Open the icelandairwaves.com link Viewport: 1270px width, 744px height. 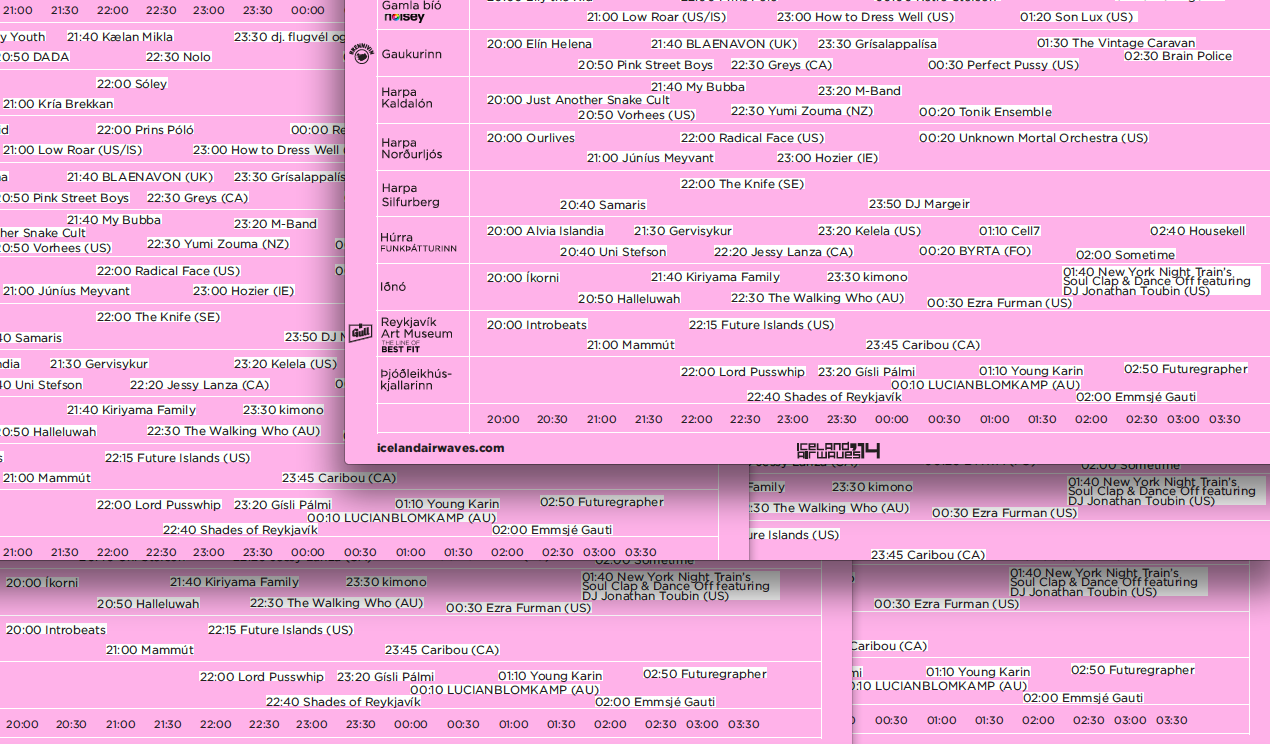click(x=441, y=448)
